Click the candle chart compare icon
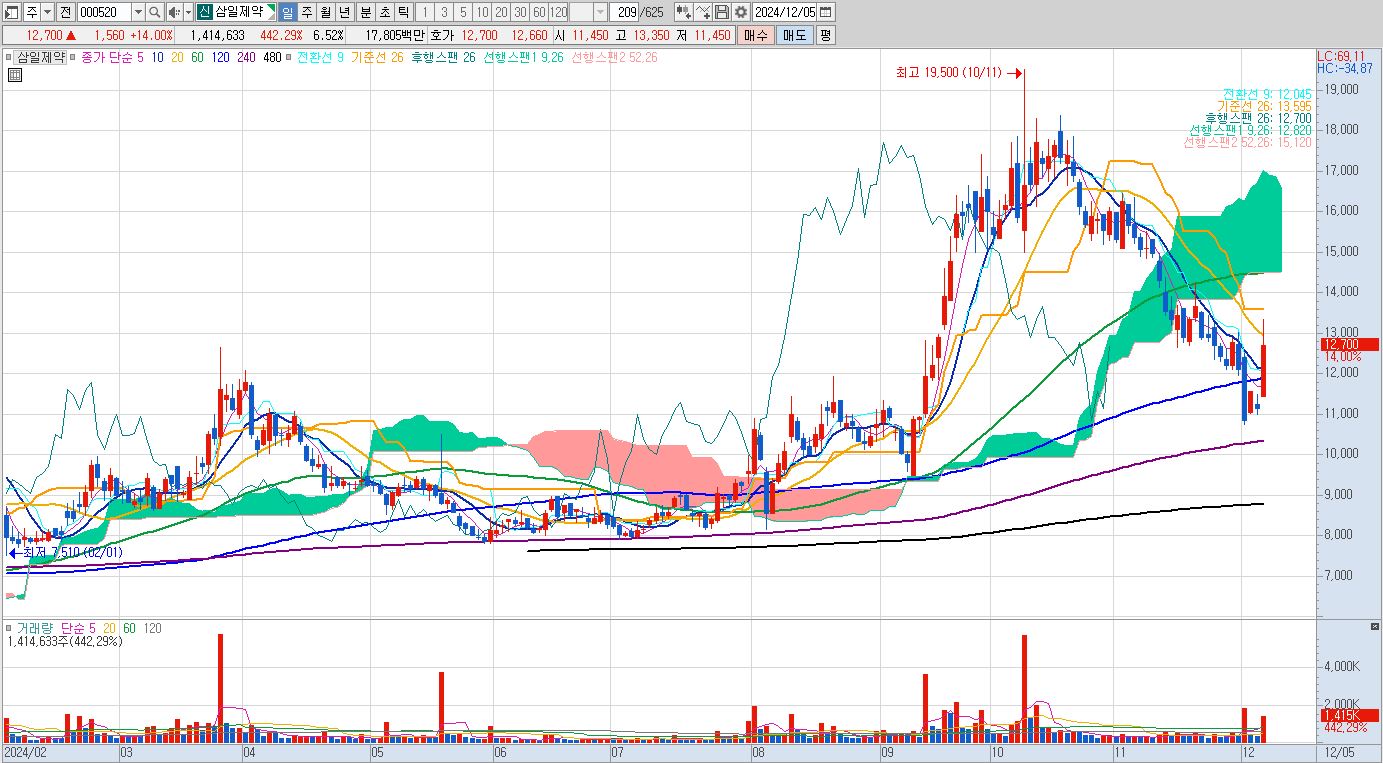This screenshot has height=763, width=1383. (x=683, y=12)
